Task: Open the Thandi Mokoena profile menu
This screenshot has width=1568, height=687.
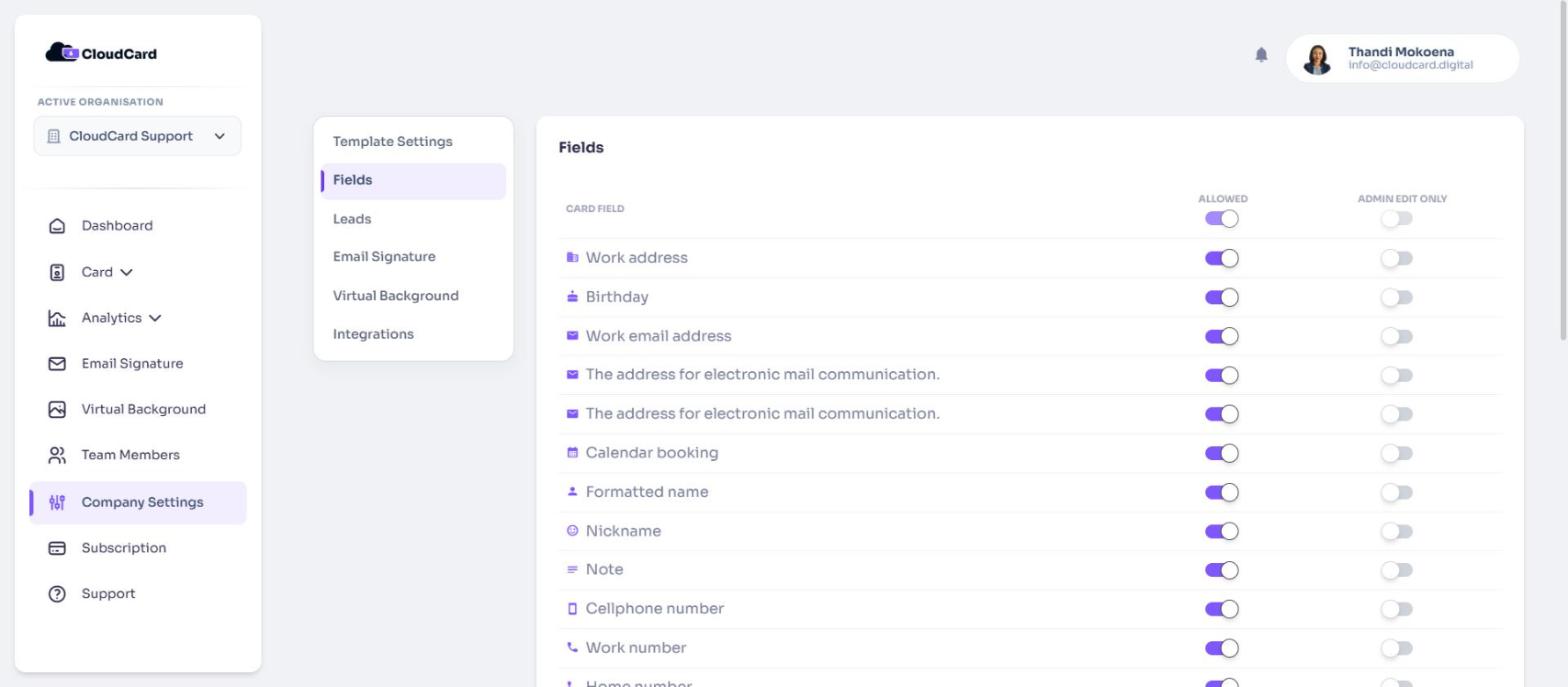Action: [x=1402, y=58]
